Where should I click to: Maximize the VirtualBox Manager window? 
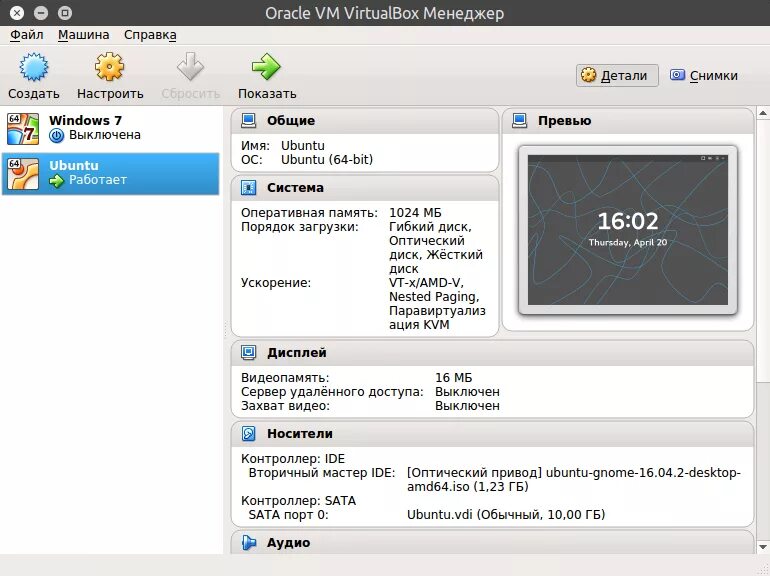pyautogui.click(x=65, y=13)
